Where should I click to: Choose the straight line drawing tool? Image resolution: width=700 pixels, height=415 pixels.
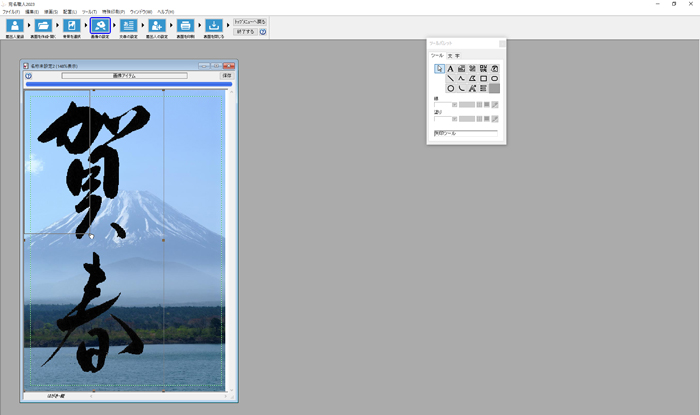coord(450,78)
